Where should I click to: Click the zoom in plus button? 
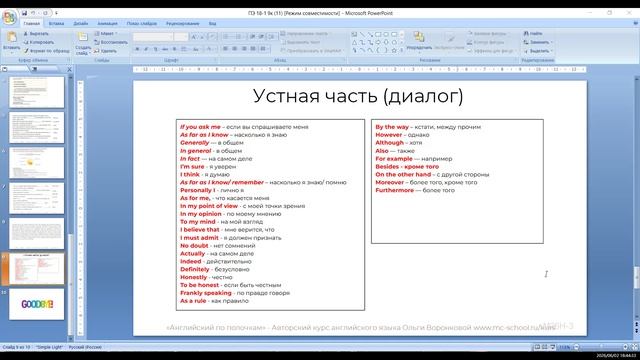point(625,347)
